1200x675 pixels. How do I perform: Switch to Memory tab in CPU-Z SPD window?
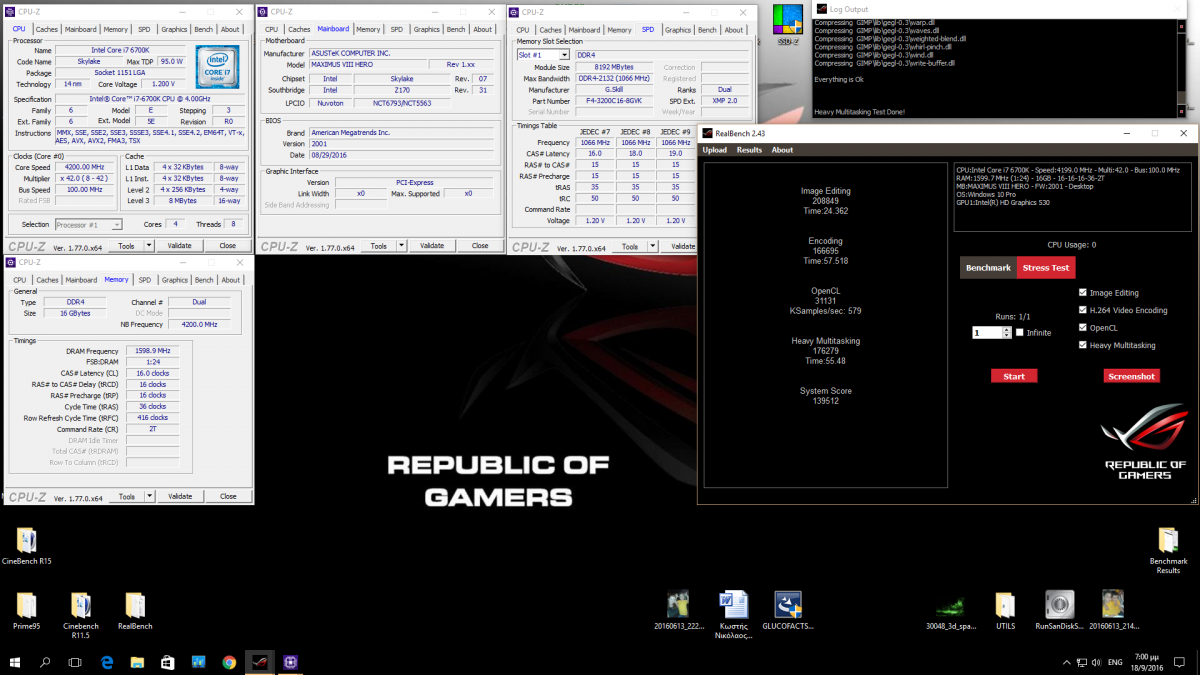point(619,29)
